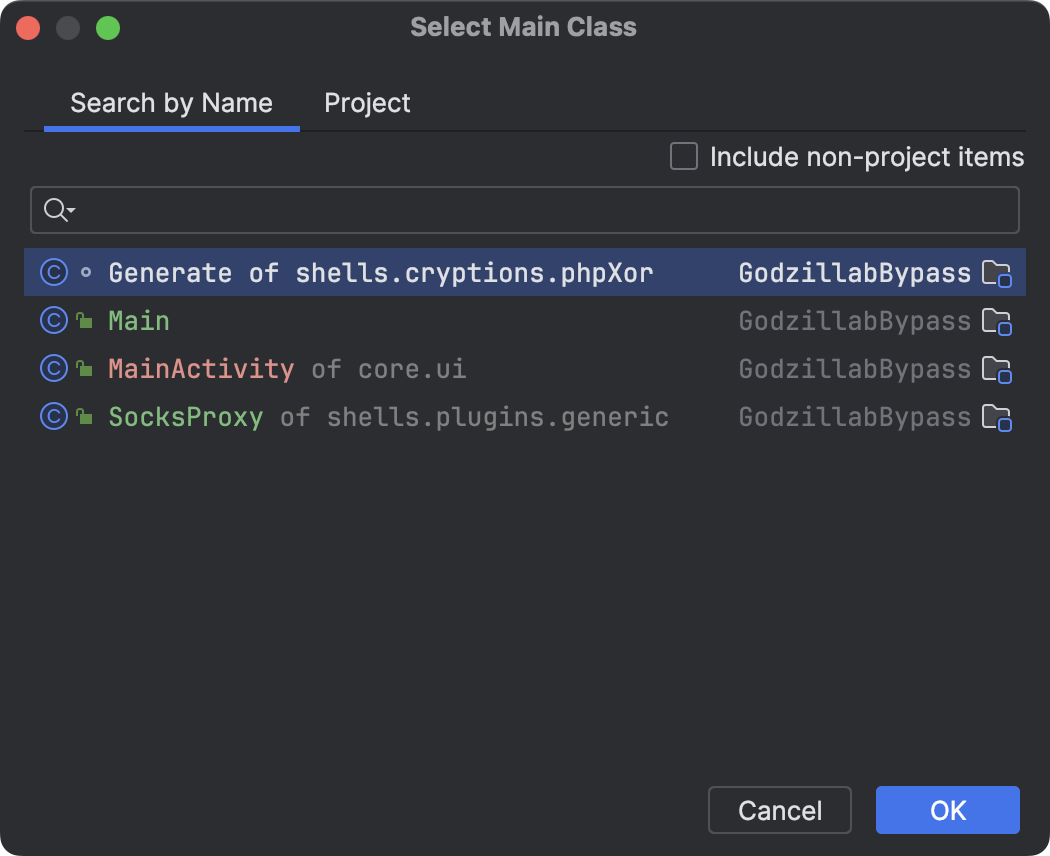The width and height of the screenshot is (1050, 856).
Task: Click the class icon beside SocksProxy
Action: 53,416
